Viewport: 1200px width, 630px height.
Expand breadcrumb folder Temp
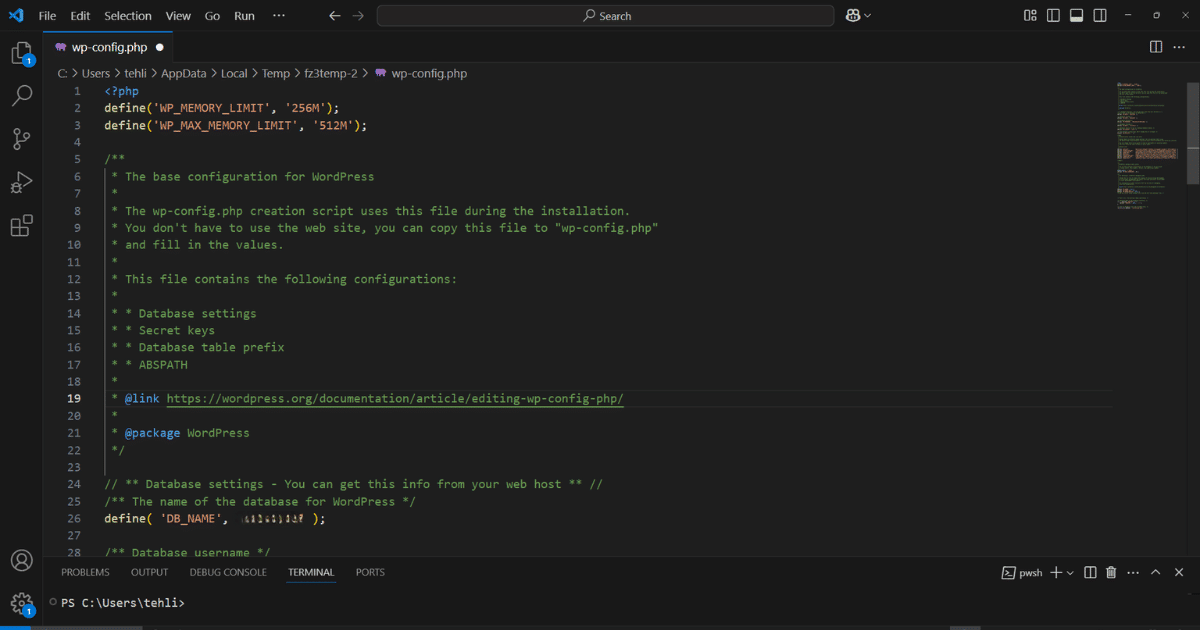tap(276, 73)
